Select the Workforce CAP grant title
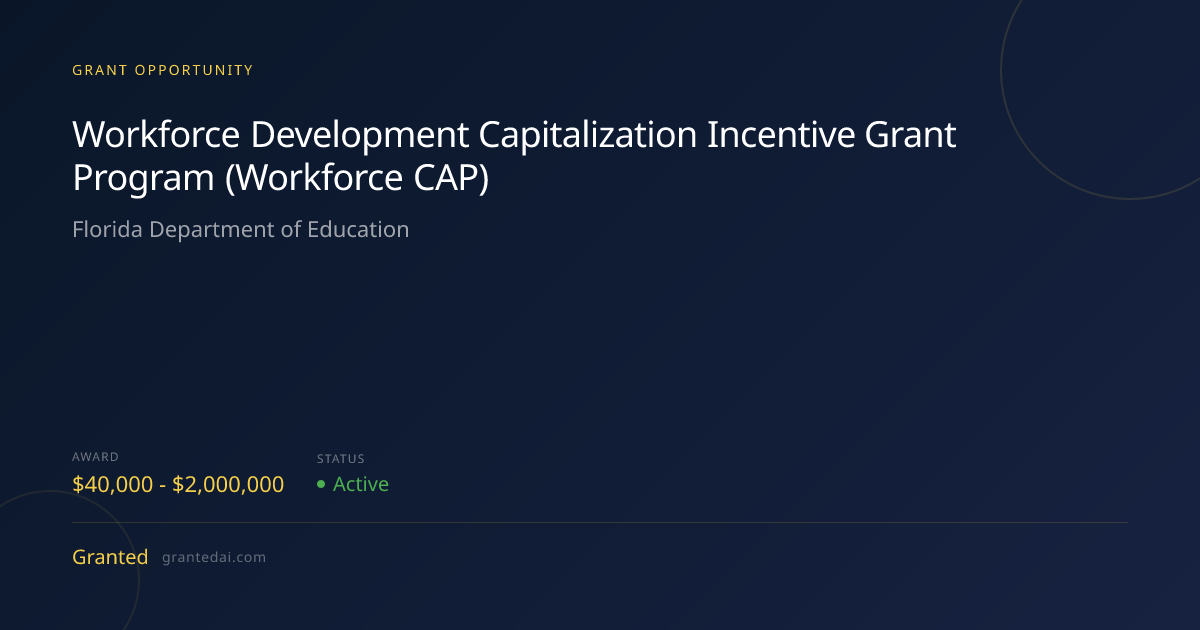Image resolution: width=1200 pixels, height=630 pixels. 515,156
